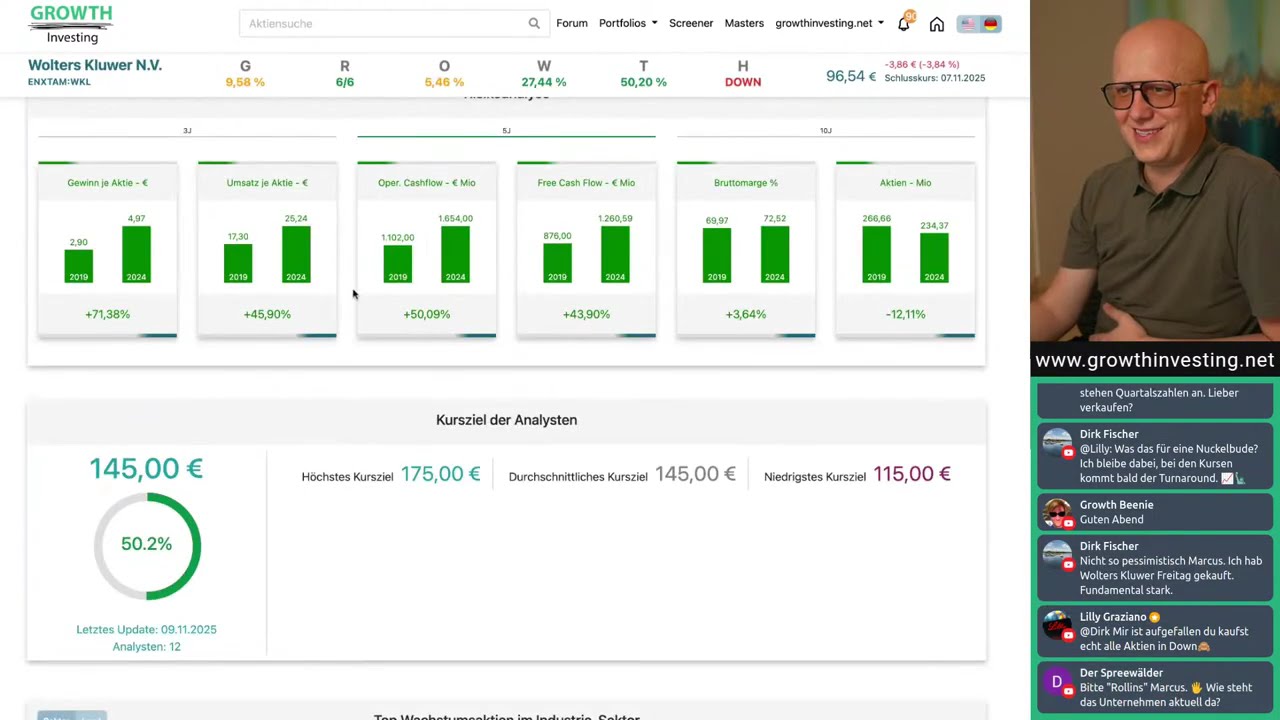
Task: Open Der Spreewälder's D avatar
Action: (1057, 682)
